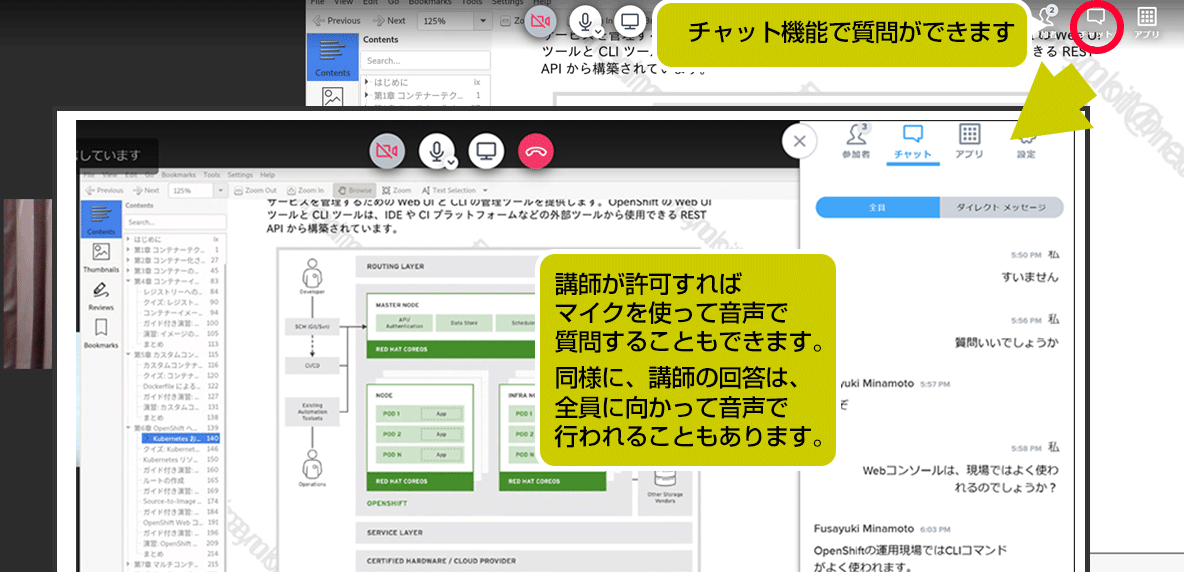Focus the contents Search field in front reader
This screenshot has width=1184, height=572.
[175, 223]
